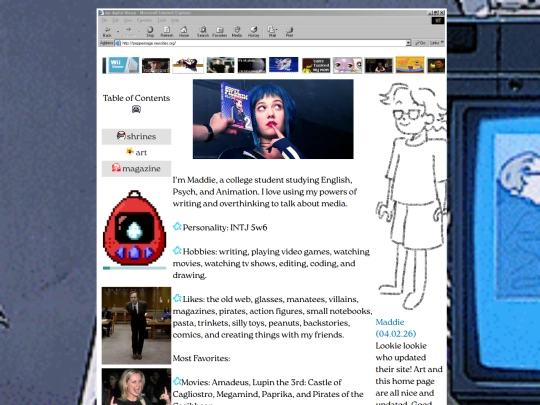Image resolution: width=540 pixels, height=405 pixels.
Task: Open the Search toolbar icon
Action: (203, 30)
